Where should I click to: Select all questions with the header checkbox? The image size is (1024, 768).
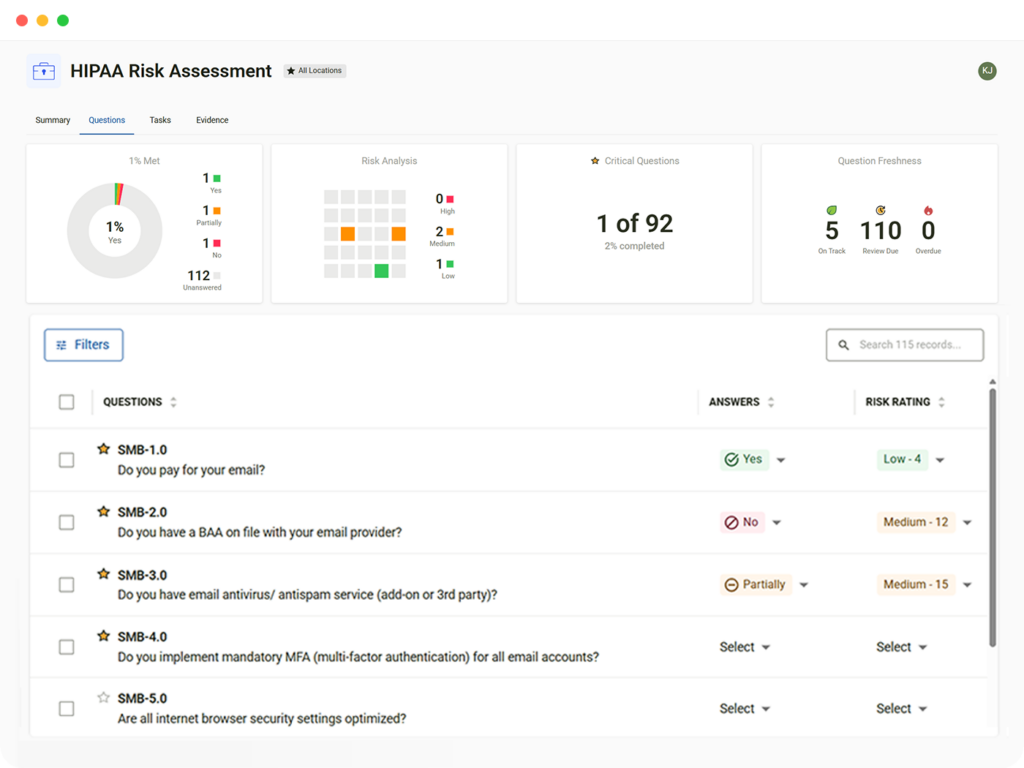67,402
